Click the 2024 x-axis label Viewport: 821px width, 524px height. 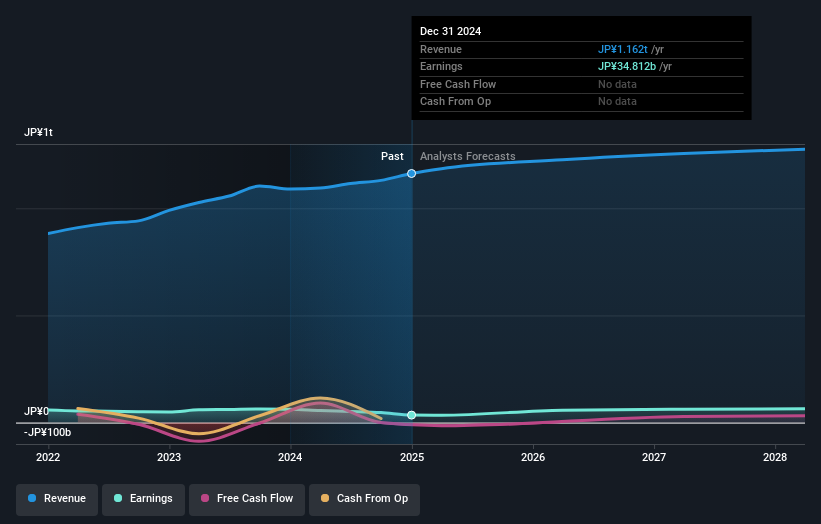click(290, 458)
